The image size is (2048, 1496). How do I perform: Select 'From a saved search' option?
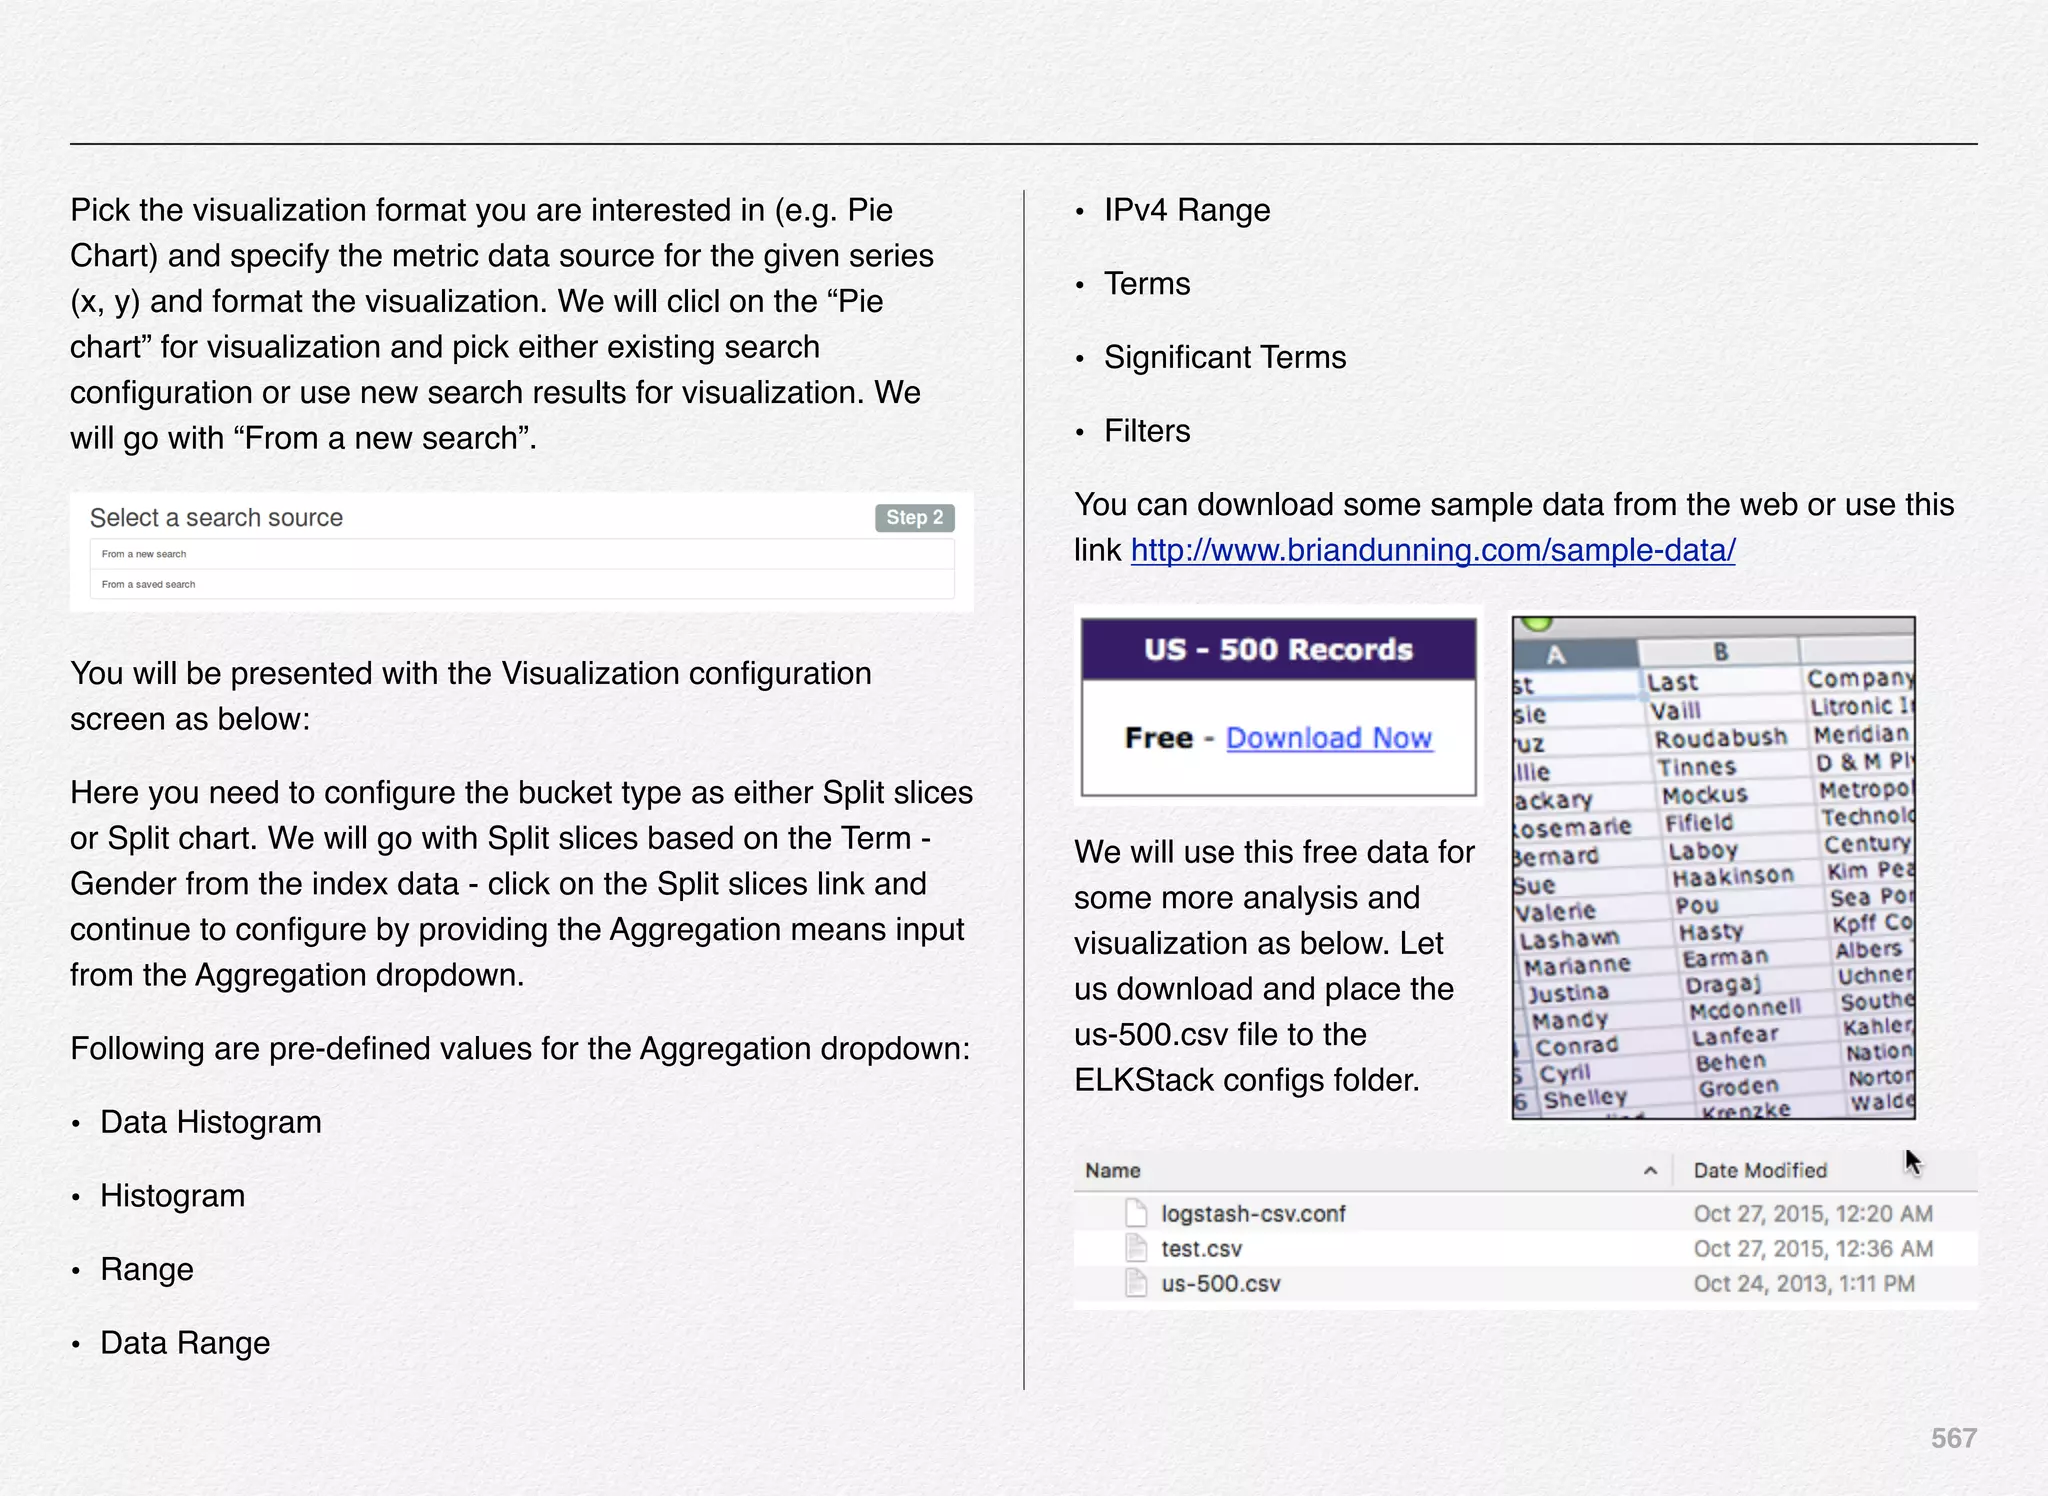tap(148, 584)
